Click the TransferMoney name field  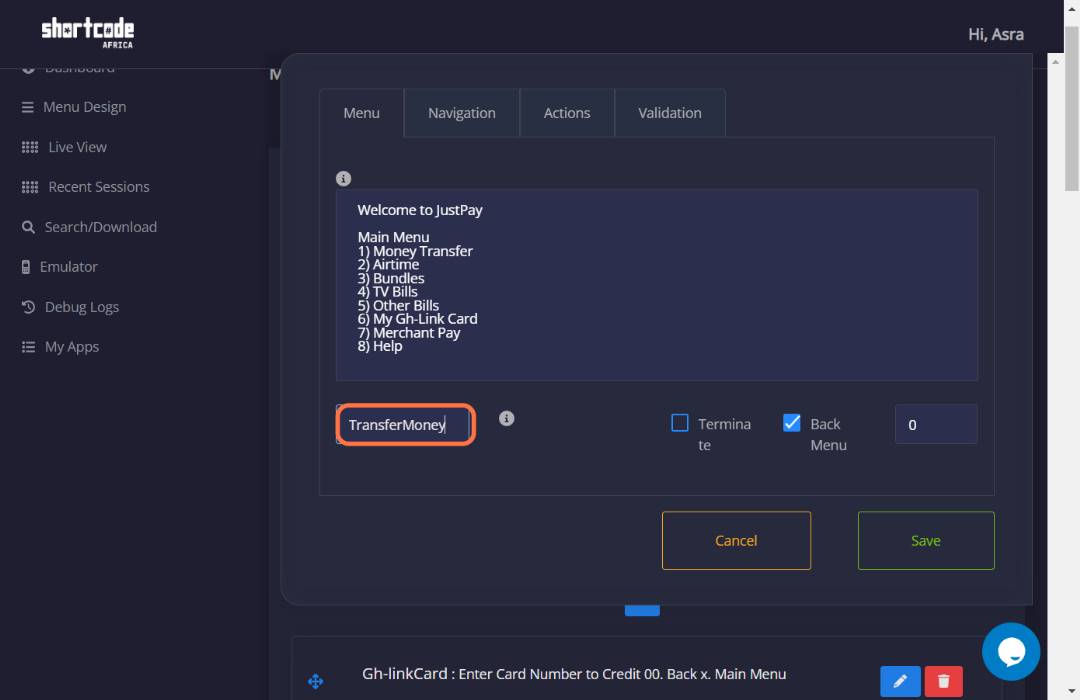click(405, 424)
